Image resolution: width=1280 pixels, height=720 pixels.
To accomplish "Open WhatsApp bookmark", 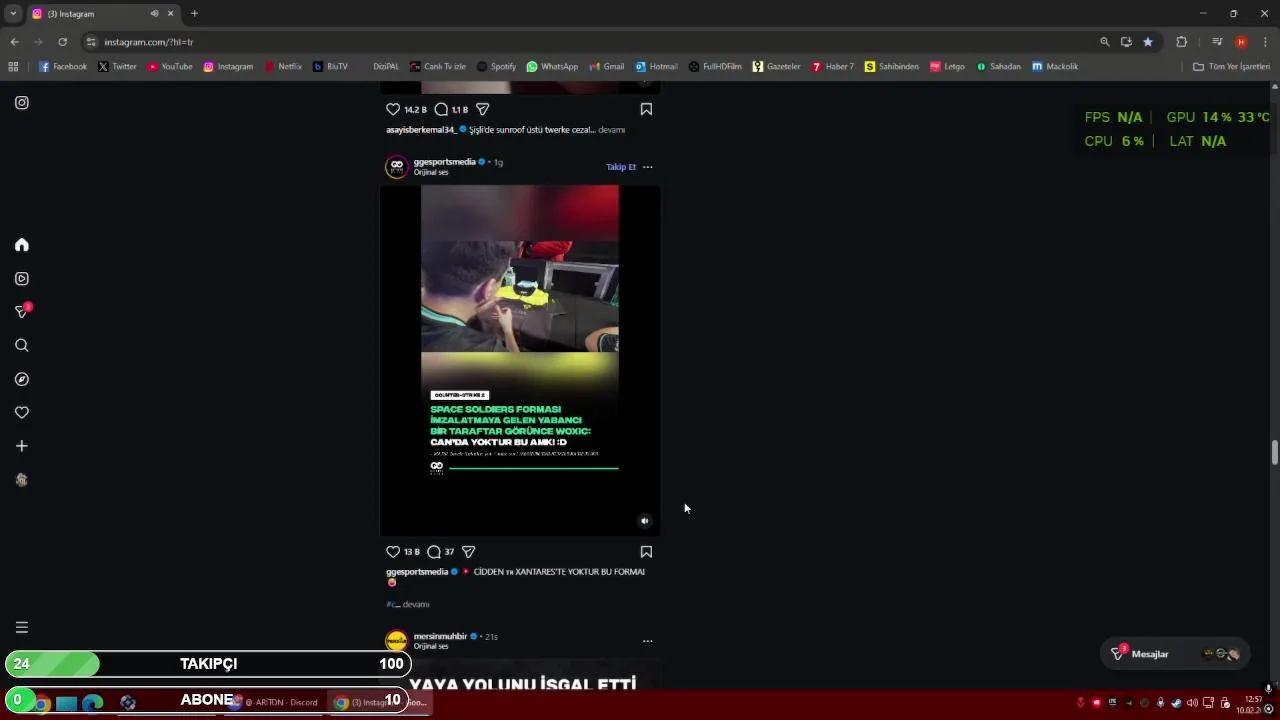I will pos(552,67).
